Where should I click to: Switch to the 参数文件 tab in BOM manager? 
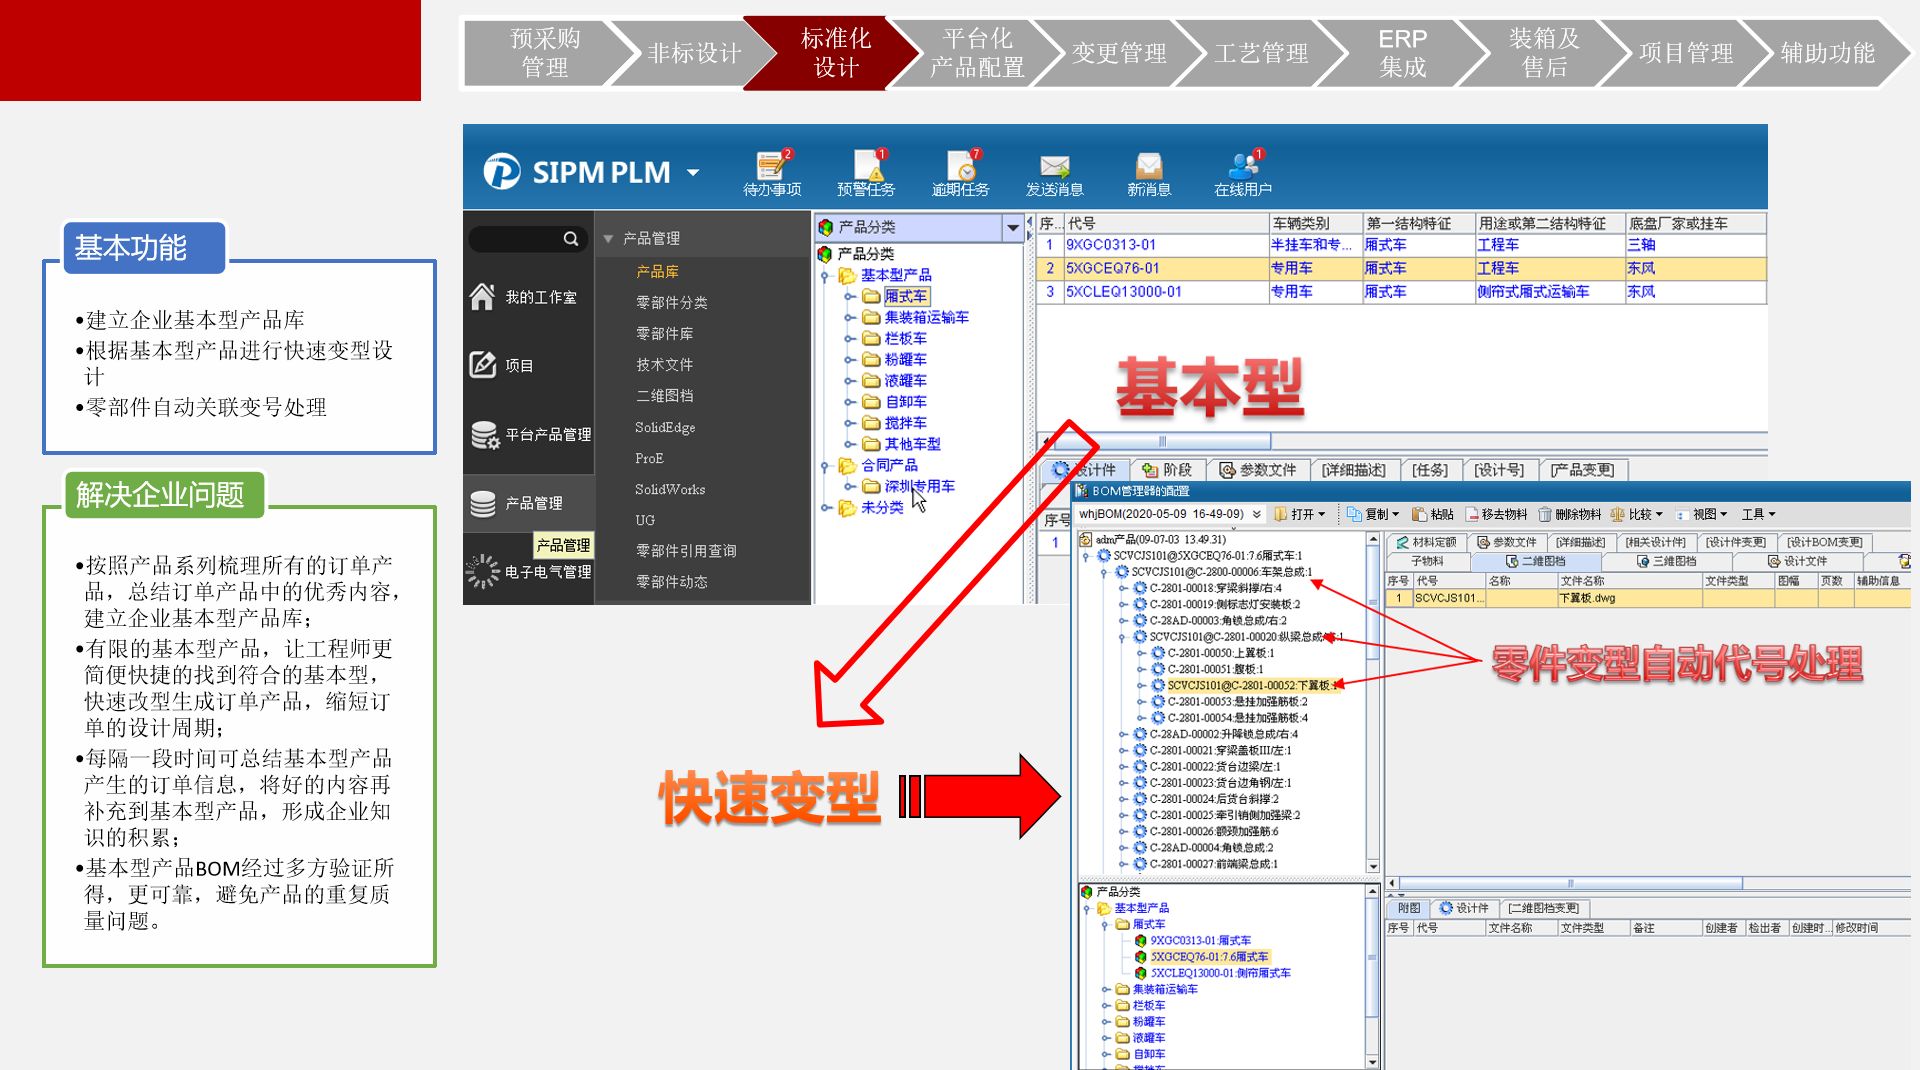pyautogui.click(x=1506, y=542)
